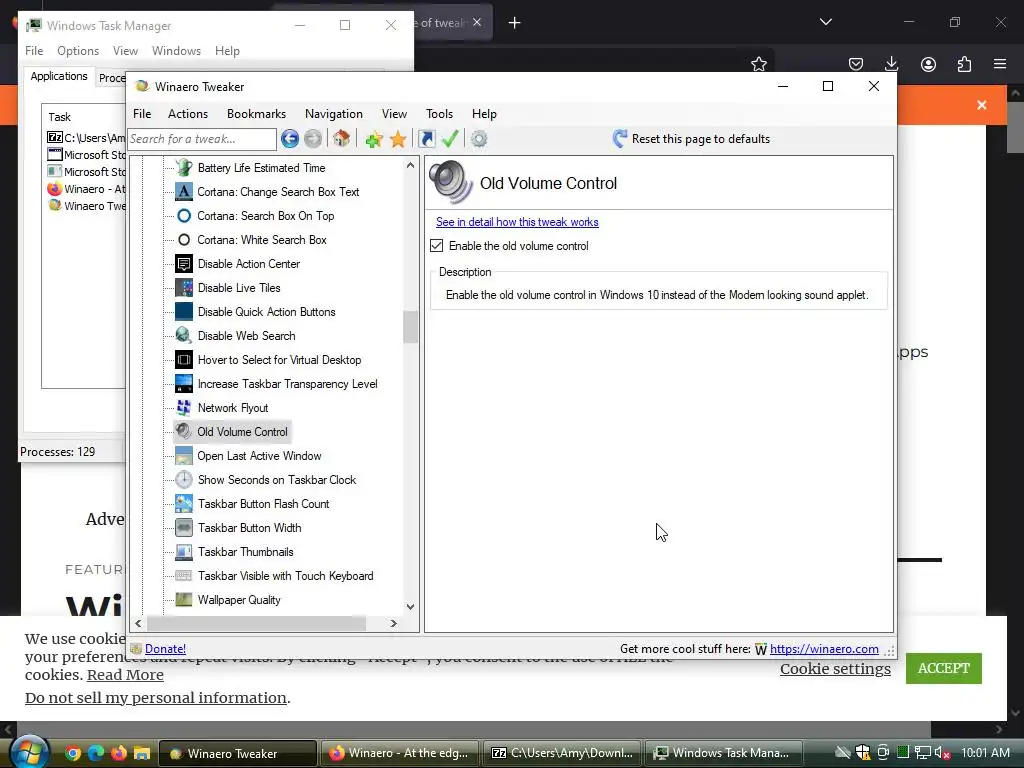Select Disable Web Search tweak
The height and width of the screenshot is (768, 1024).
246,336
